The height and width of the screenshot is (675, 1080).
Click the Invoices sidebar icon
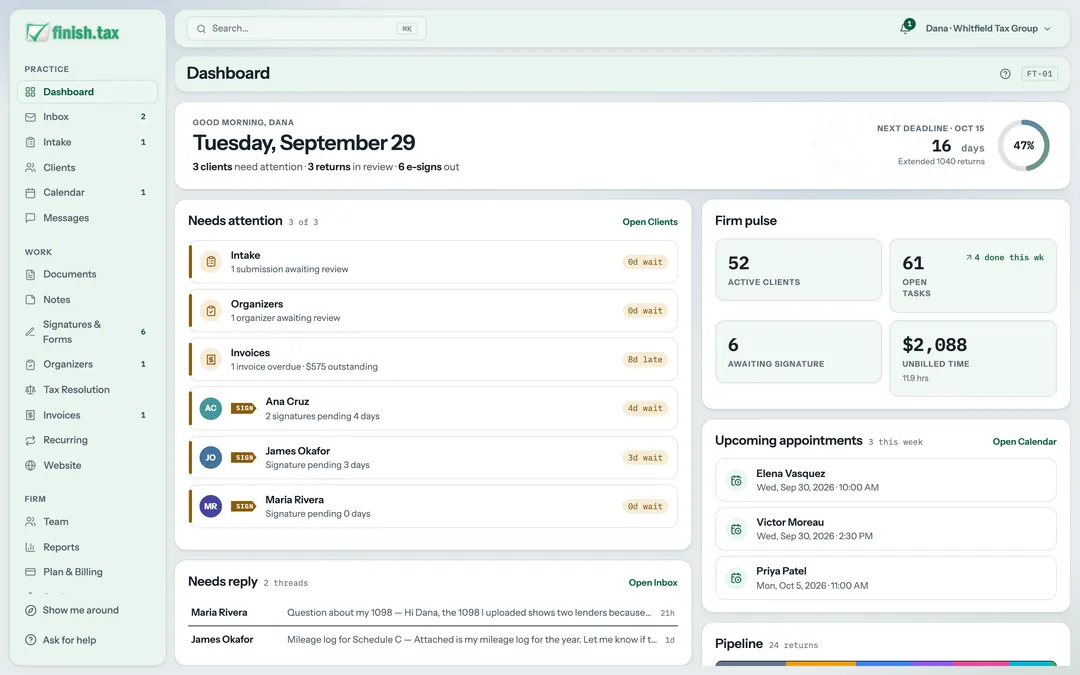[x=30, y=415]
